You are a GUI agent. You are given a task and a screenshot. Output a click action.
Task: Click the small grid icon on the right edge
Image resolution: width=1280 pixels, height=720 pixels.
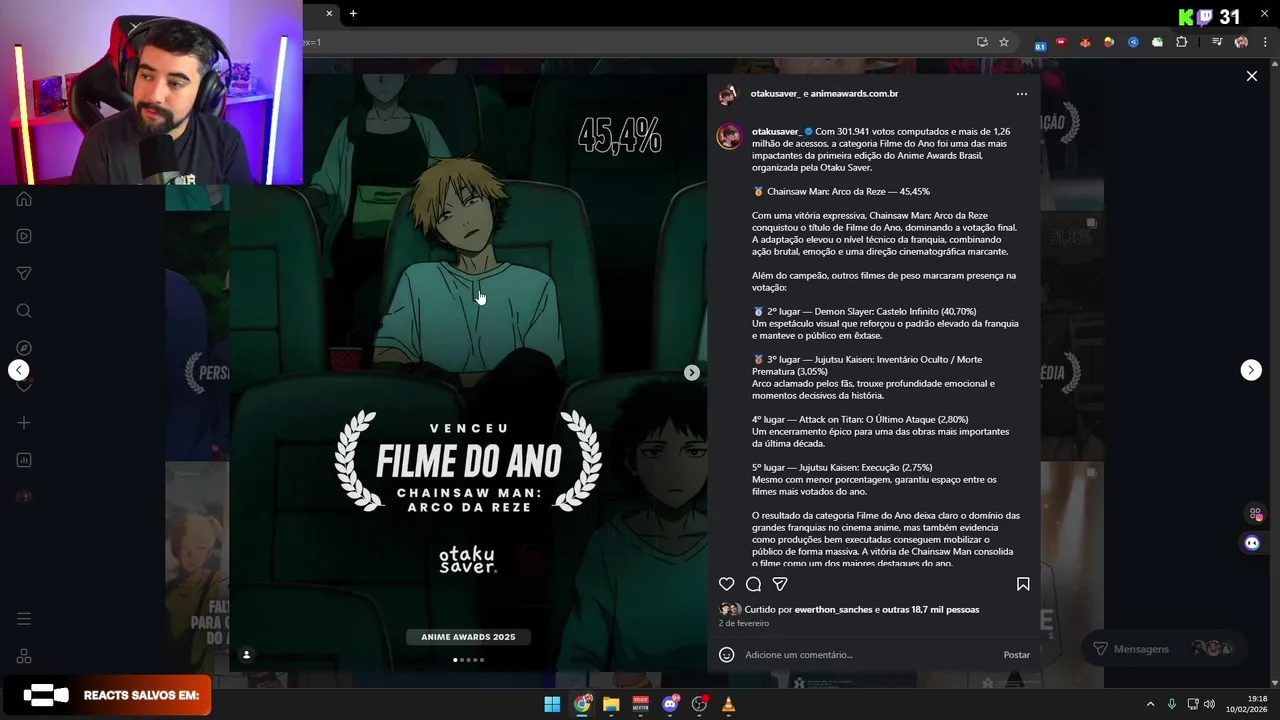pyautogui.click(x=1255, y=514)
